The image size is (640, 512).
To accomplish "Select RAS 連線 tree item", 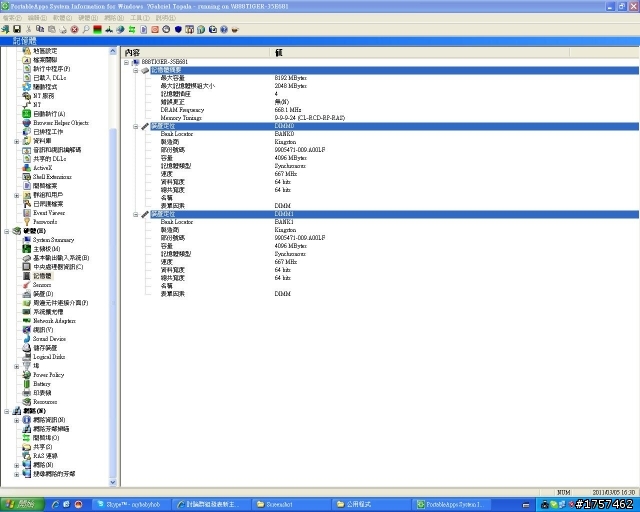I will tap(45, 456).
